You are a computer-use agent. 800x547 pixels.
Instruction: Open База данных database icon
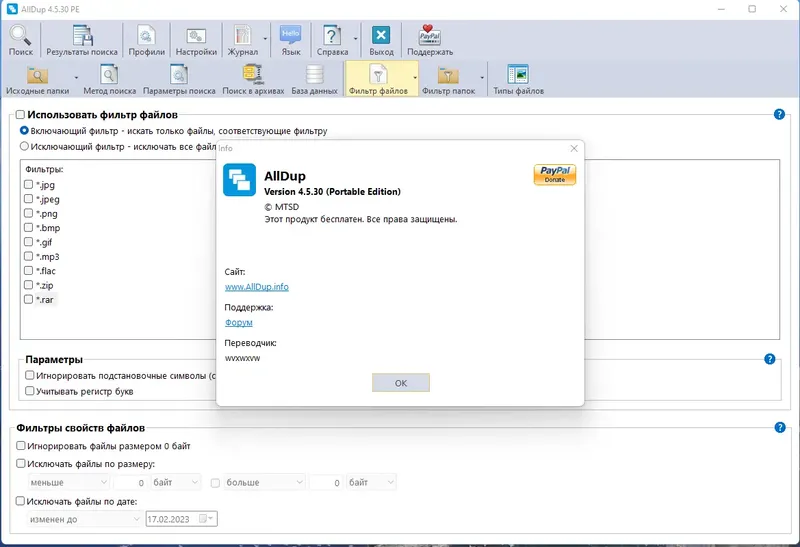click(314, 79)
